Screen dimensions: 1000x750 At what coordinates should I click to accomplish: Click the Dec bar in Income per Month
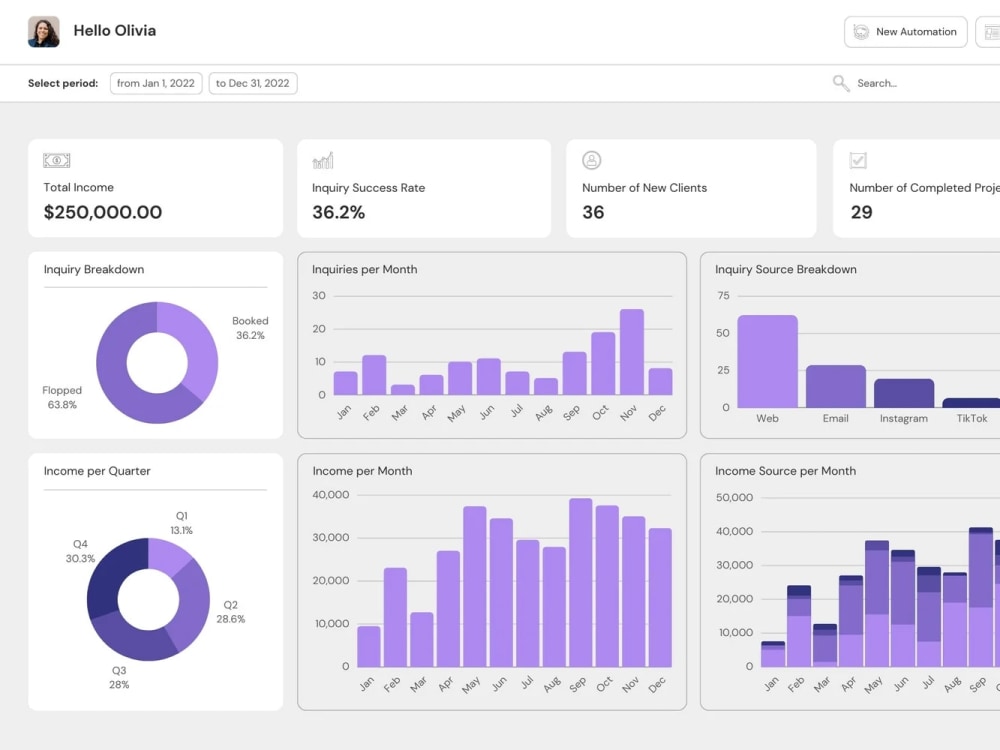pos(660,598)
